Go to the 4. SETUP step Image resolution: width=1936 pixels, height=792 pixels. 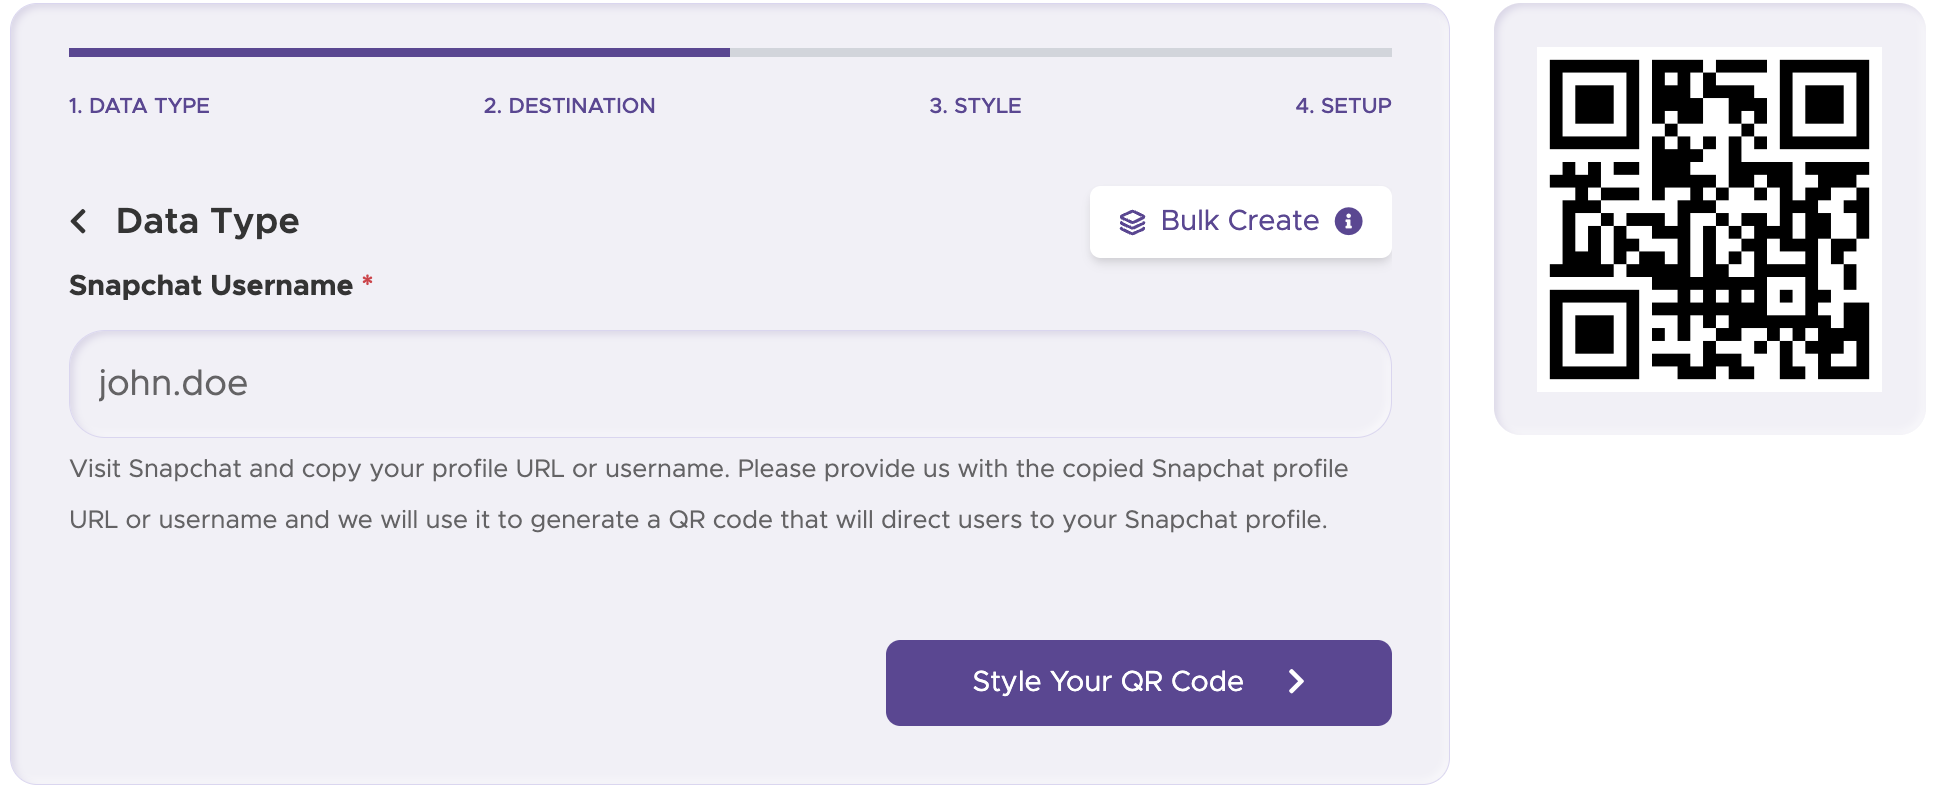point(1344,105)
